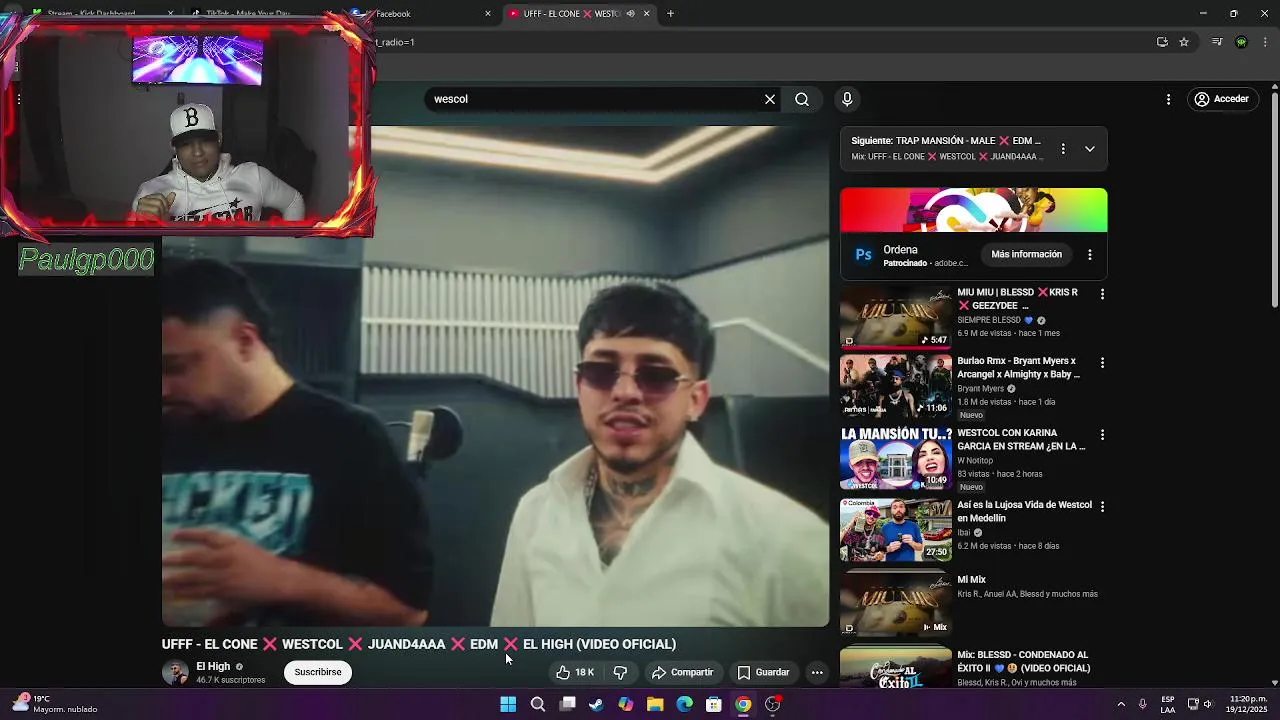Open Windows Start menu
Image resolution: width=1280 pixels, height=720 pixels.
[x=508, y=705]
